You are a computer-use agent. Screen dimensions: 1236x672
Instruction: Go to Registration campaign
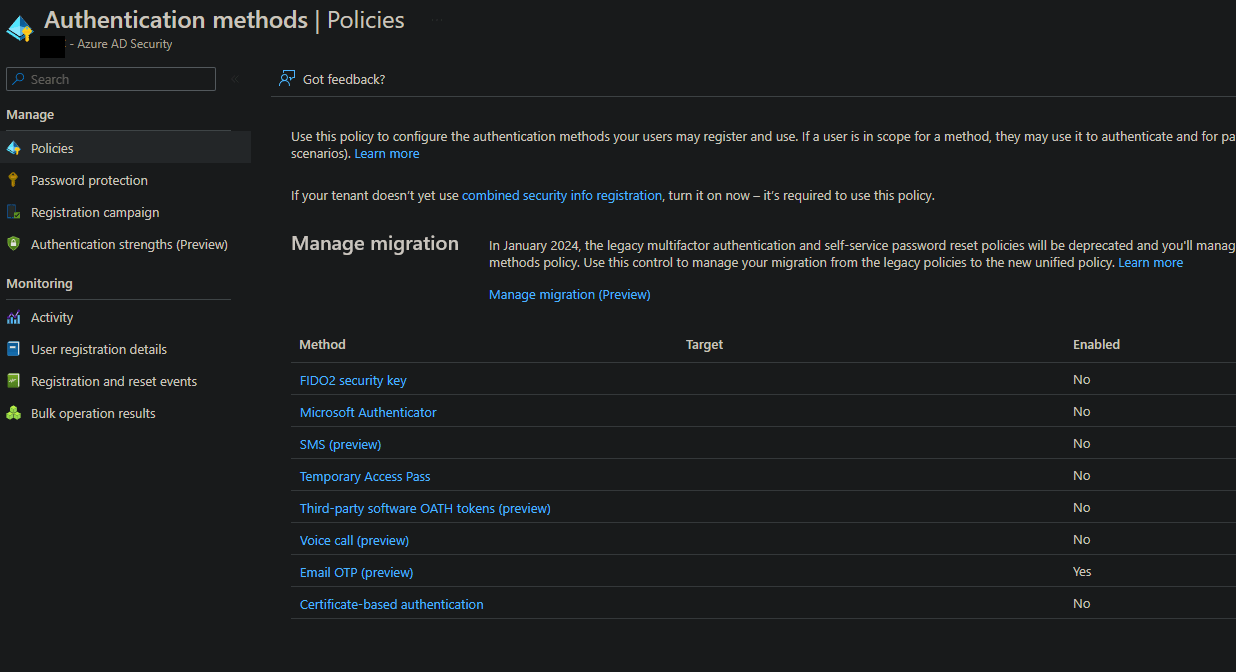[x=95, y=212]
